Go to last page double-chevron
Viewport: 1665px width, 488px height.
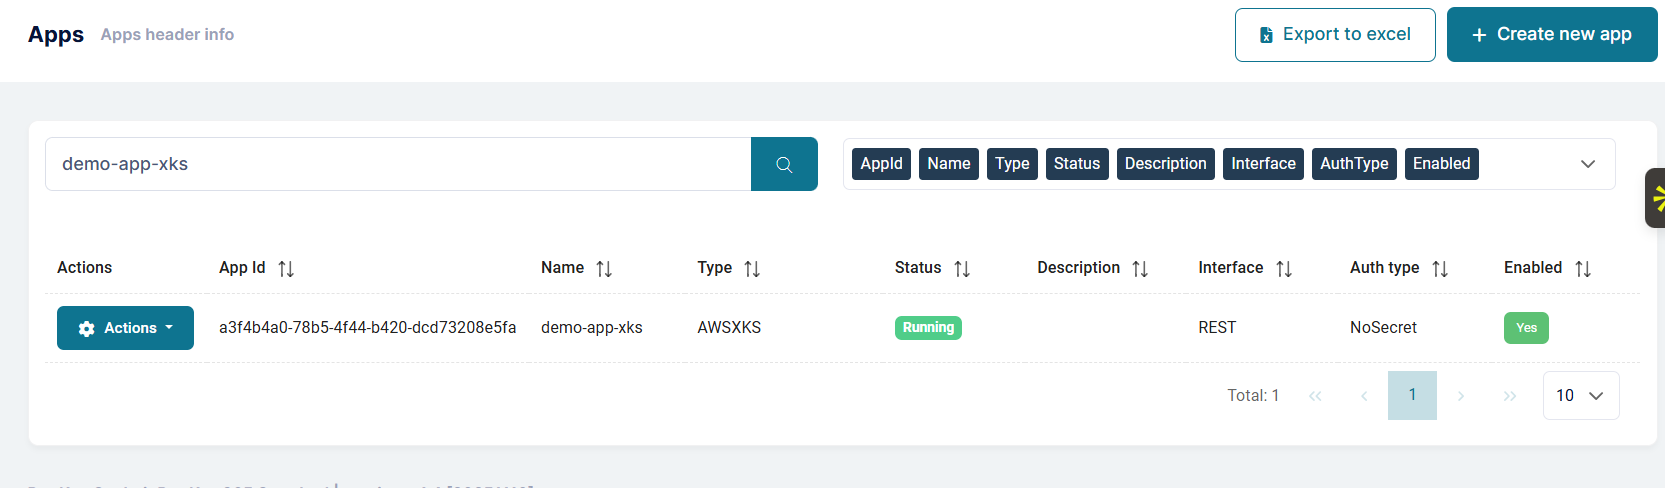[1510, 396]
